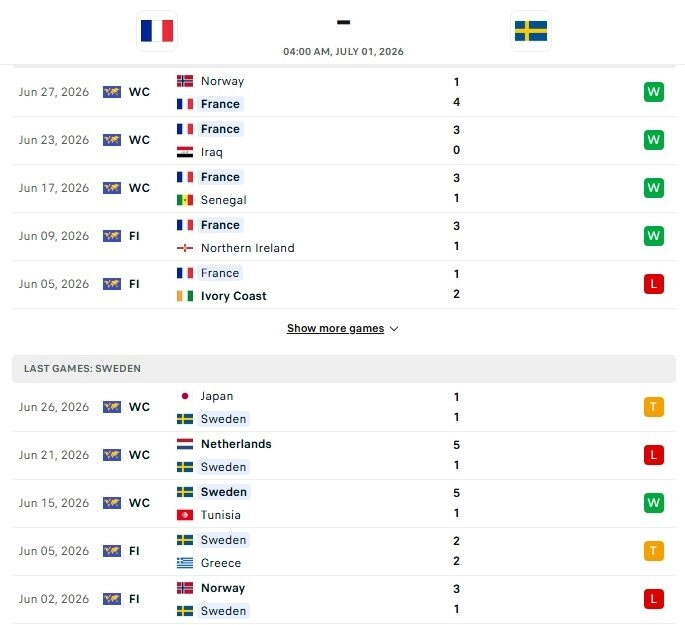Click the Netherlands flag icon

click(x=185, y=444)
